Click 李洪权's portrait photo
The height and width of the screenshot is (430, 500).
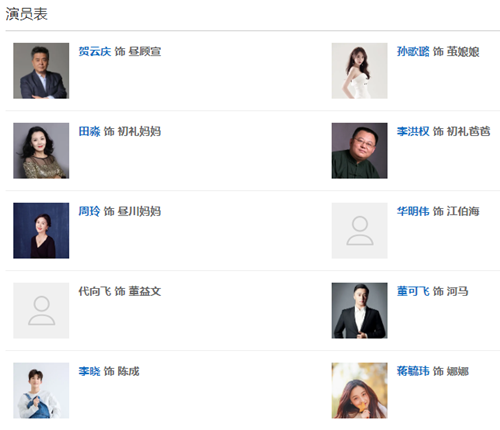360,151
